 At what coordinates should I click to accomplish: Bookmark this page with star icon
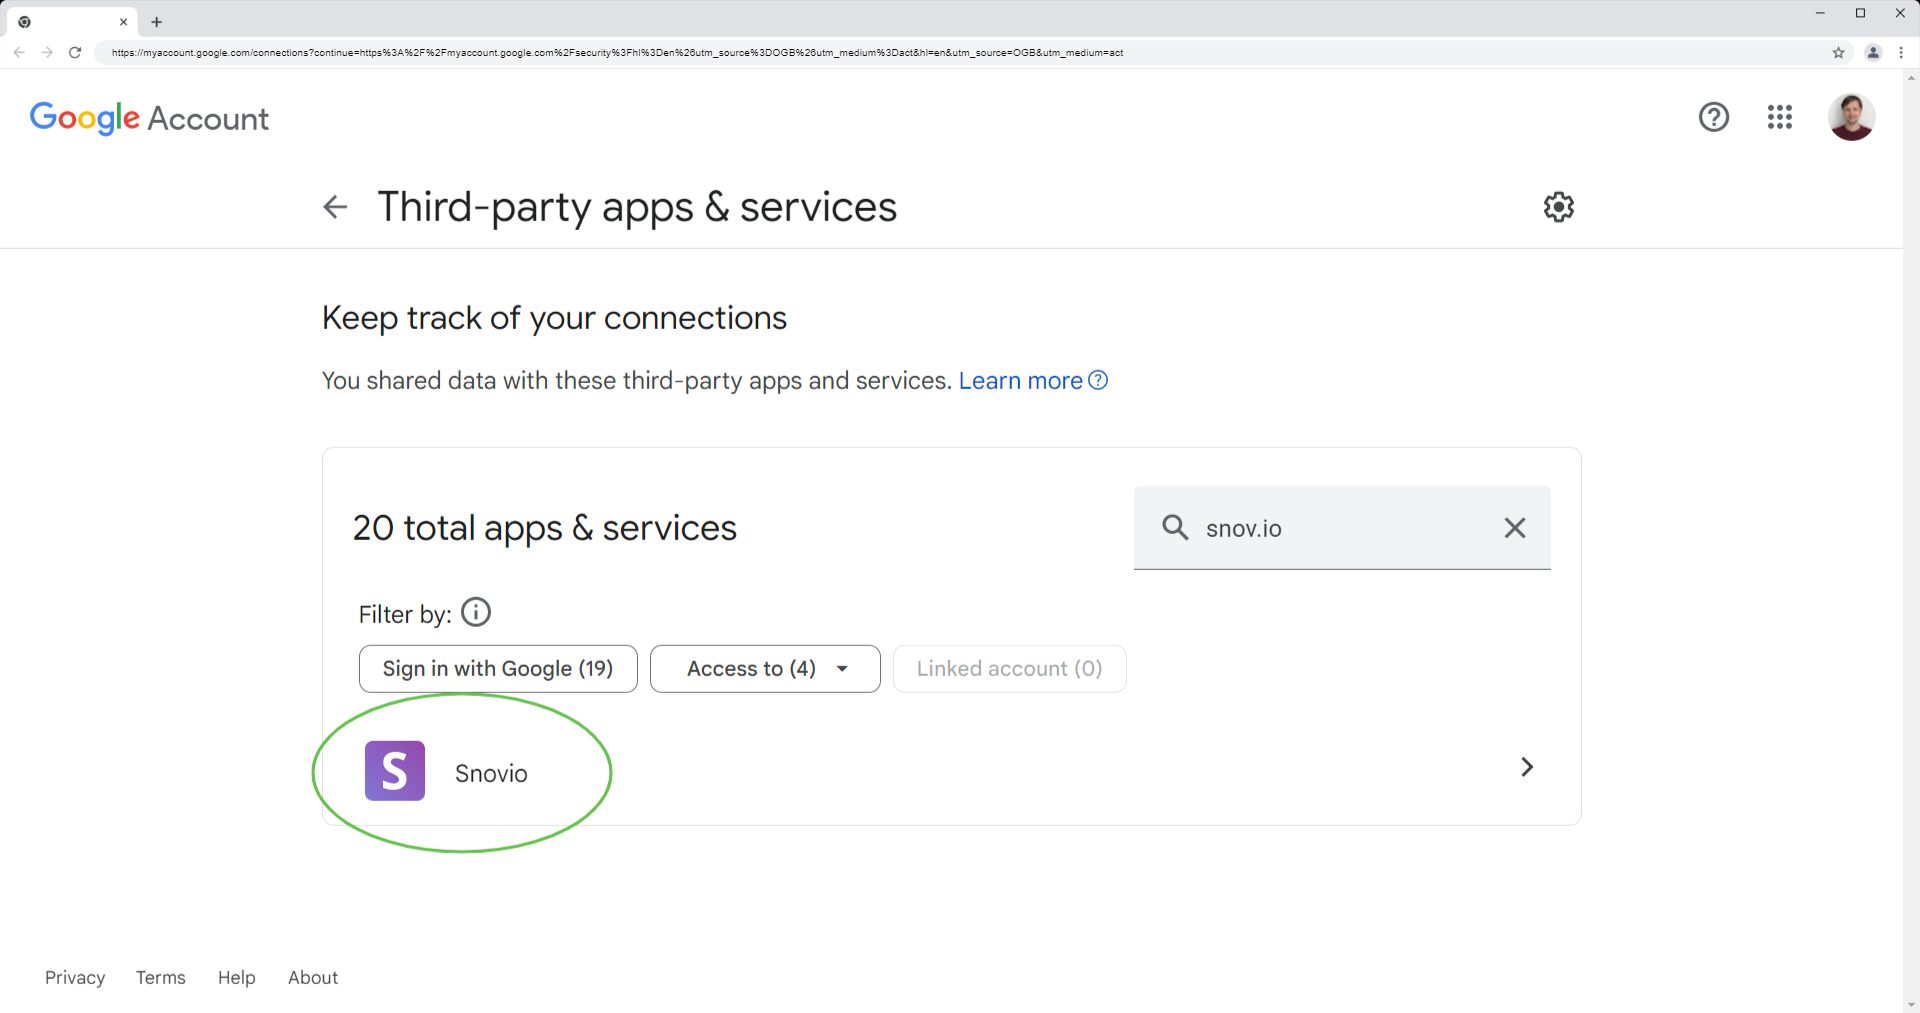coord(1838,53)
